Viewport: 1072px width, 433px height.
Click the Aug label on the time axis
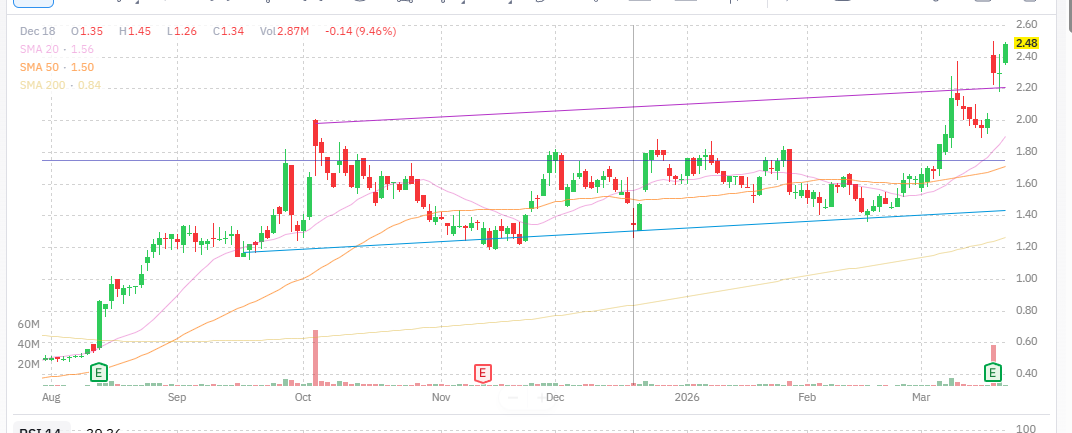(x=49, y=397)
